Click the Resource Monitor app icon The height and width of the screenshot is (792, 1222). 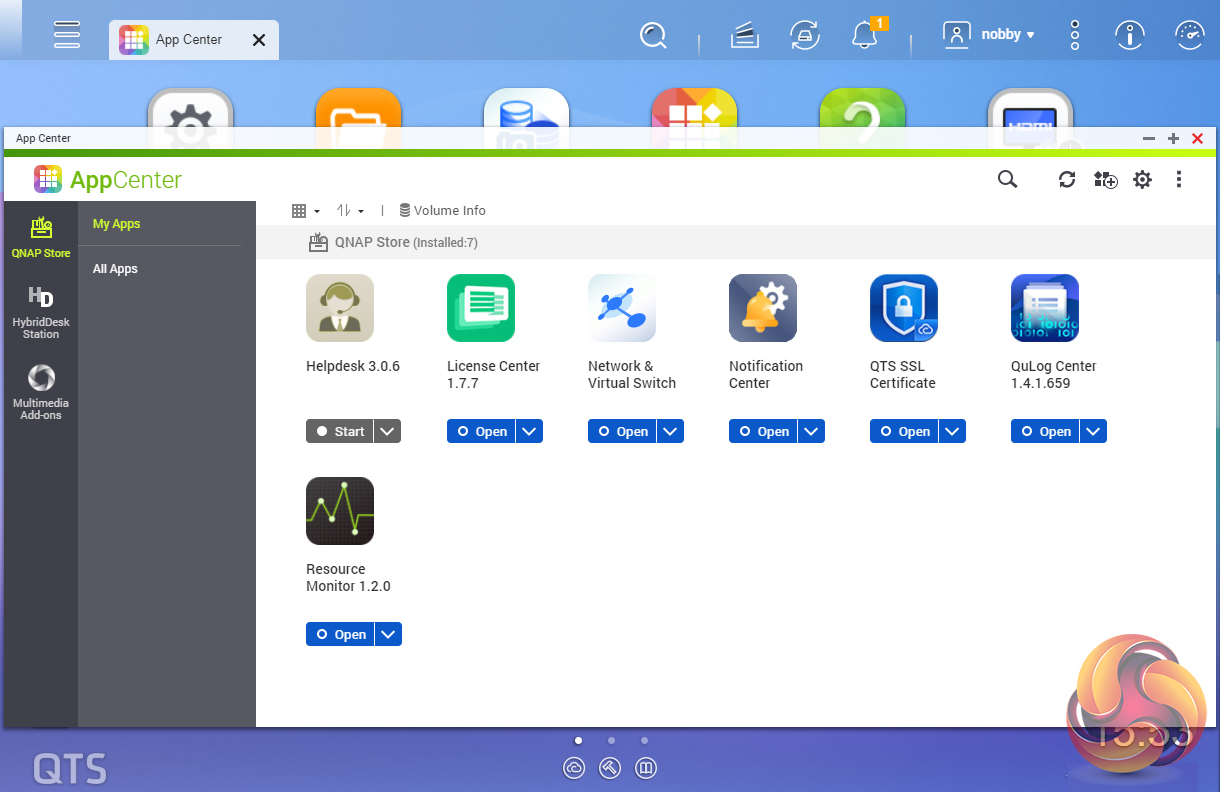click(340, 511)
